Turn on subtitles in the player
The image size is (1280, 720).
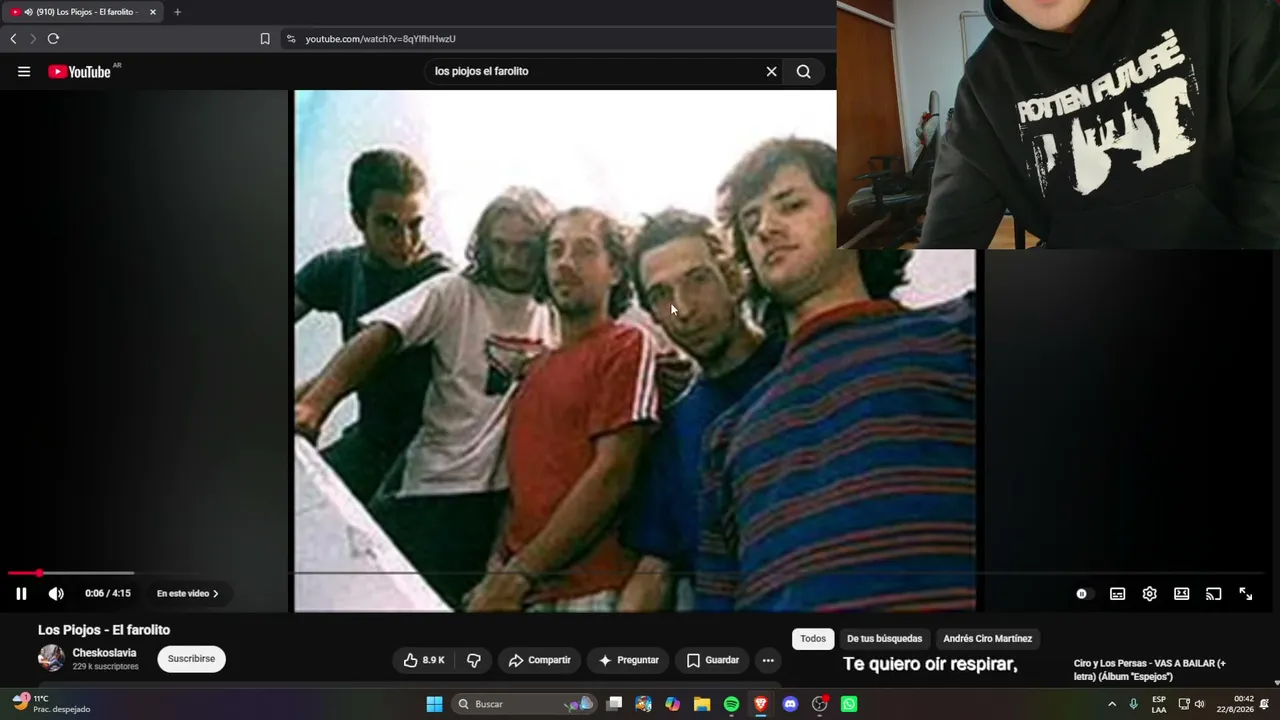coord(1117,594)
